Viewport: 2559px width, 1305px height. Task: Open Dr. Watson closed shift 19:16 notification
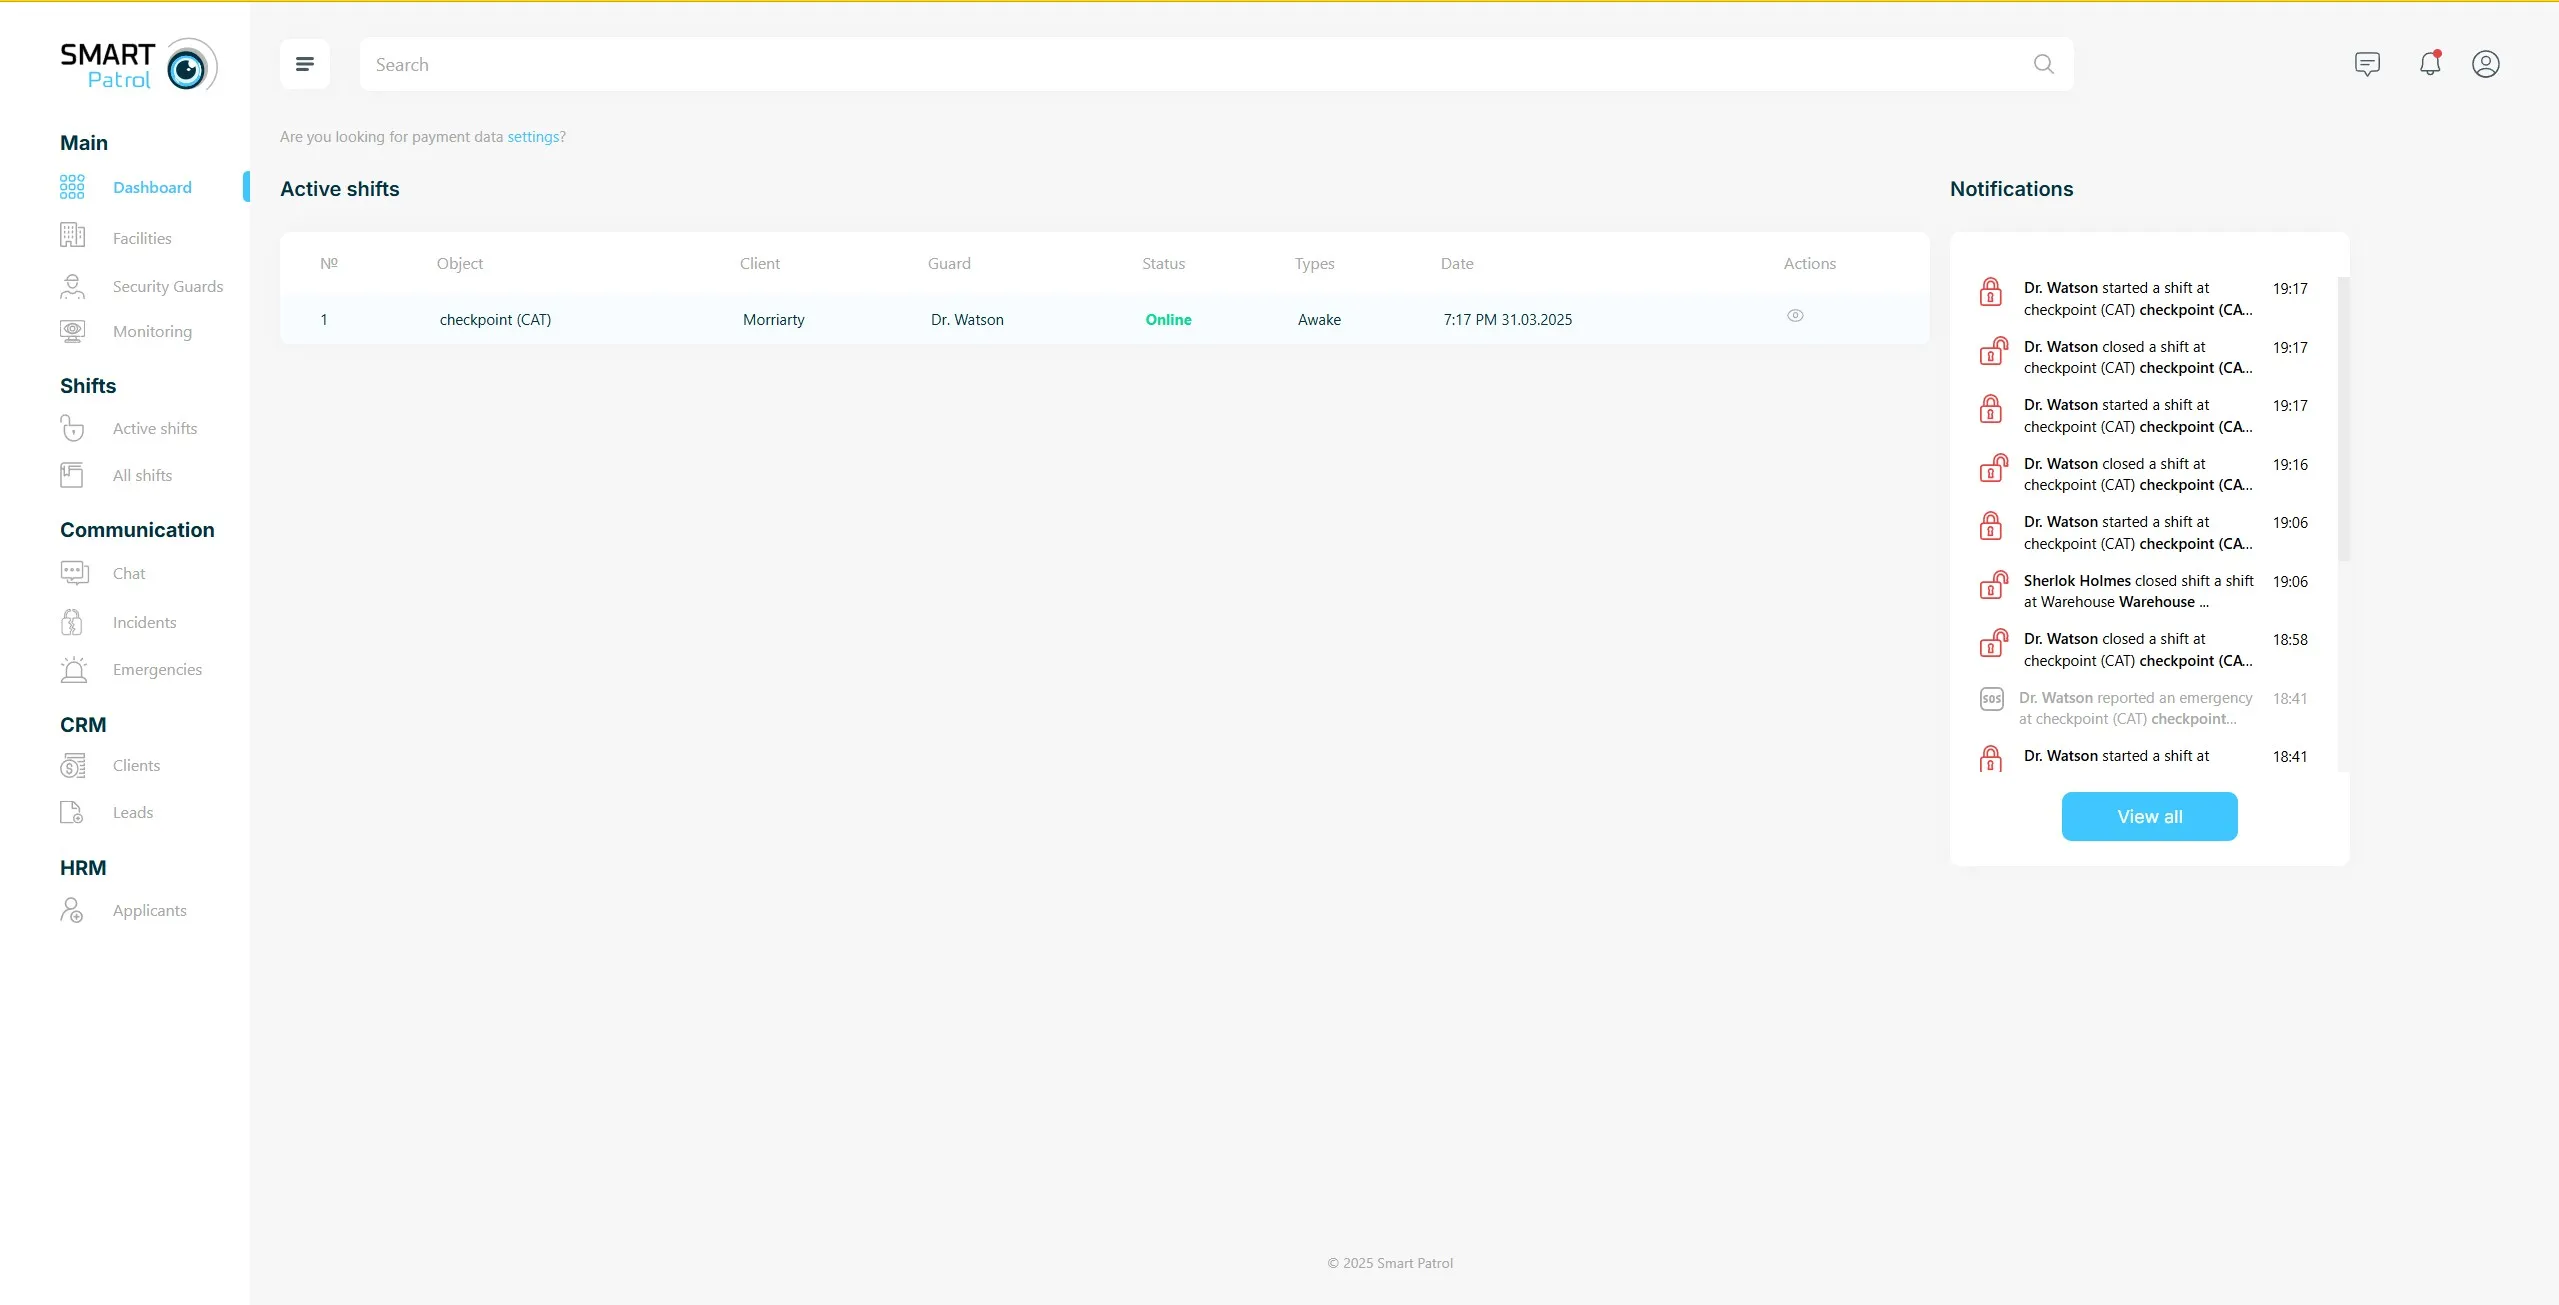click(2145, 474)
